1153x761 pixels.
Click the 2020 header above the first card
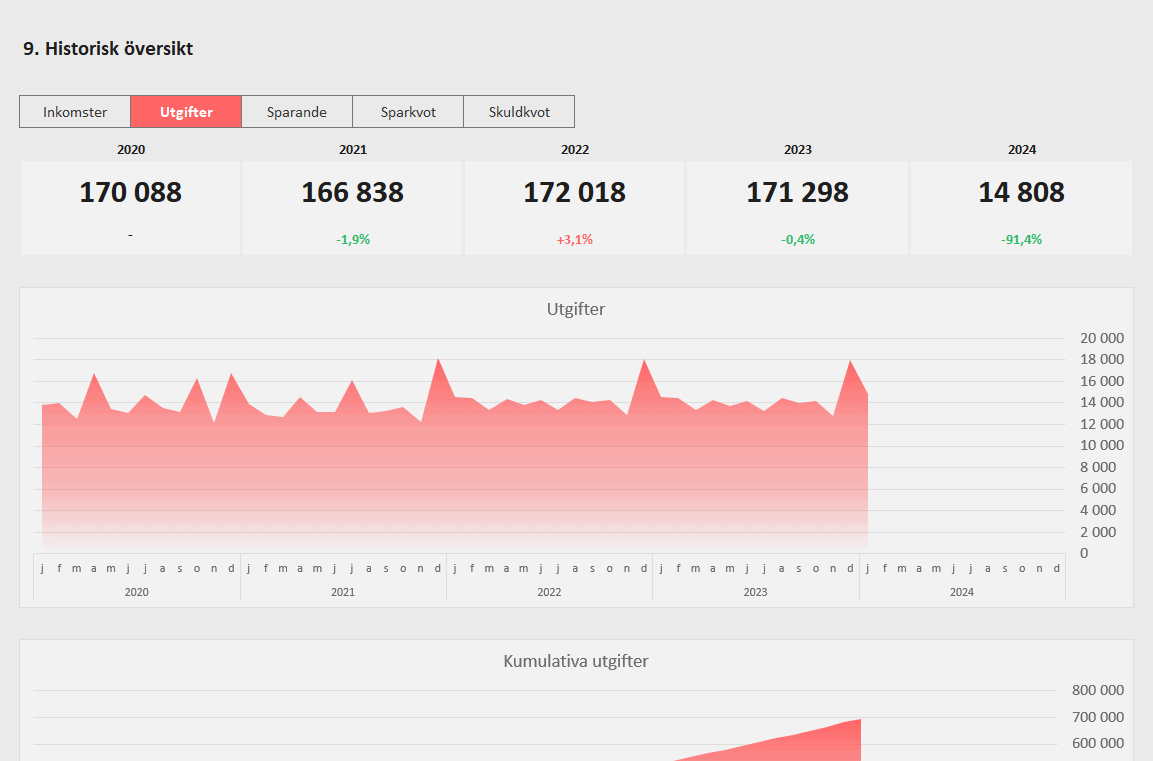point(131,149)
